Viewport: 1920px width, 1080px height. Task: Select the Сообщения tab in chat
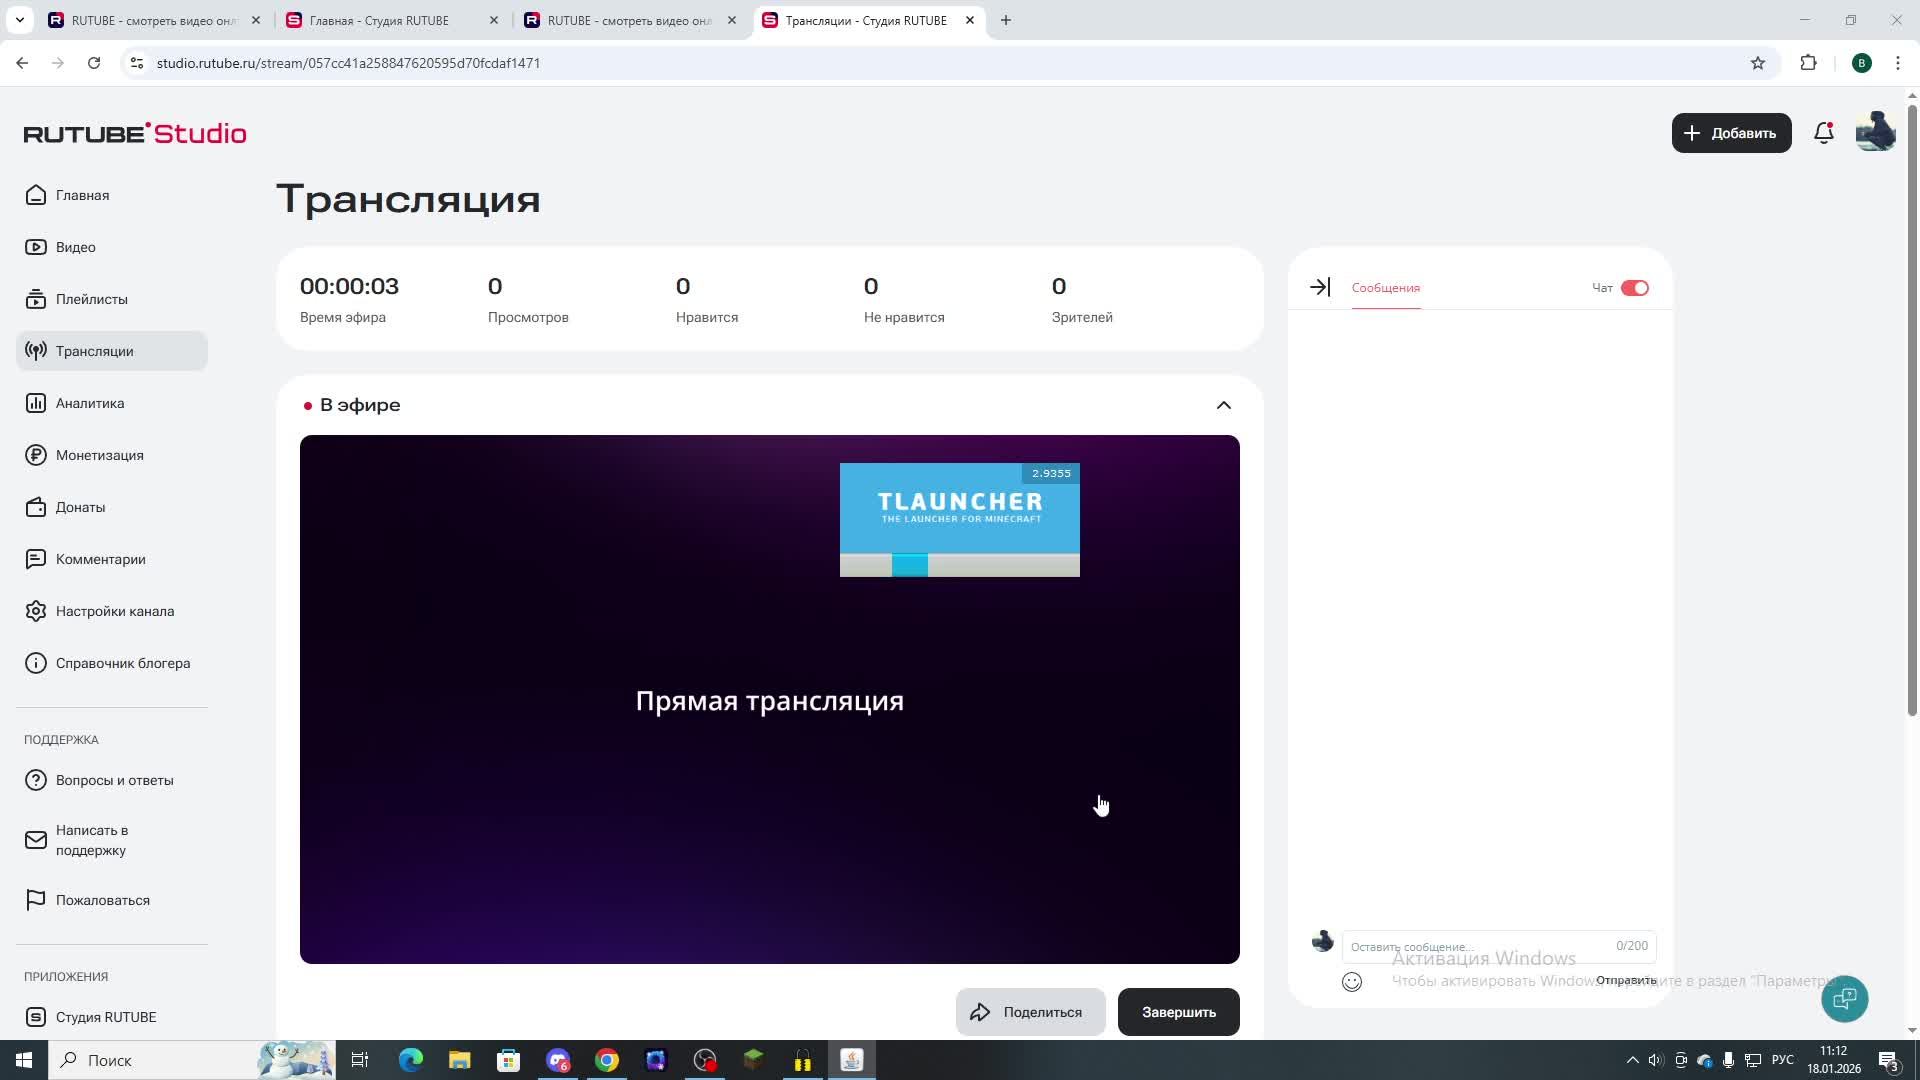tap(1385, 288)
